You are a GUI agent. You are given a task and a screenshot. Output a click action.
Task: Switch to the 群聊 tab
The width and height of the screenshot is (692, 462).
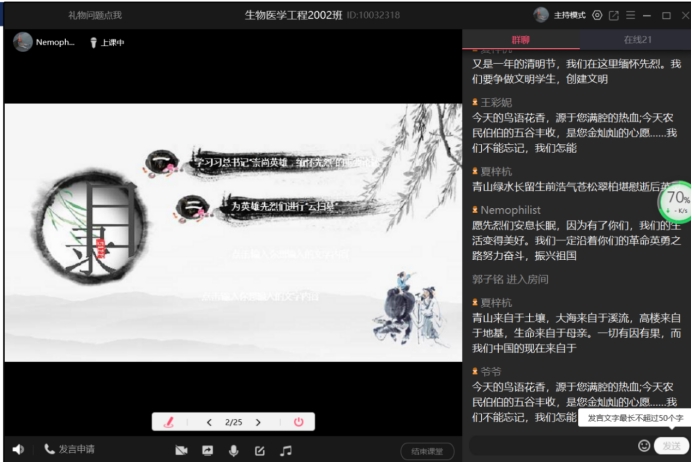coord(520,38)
